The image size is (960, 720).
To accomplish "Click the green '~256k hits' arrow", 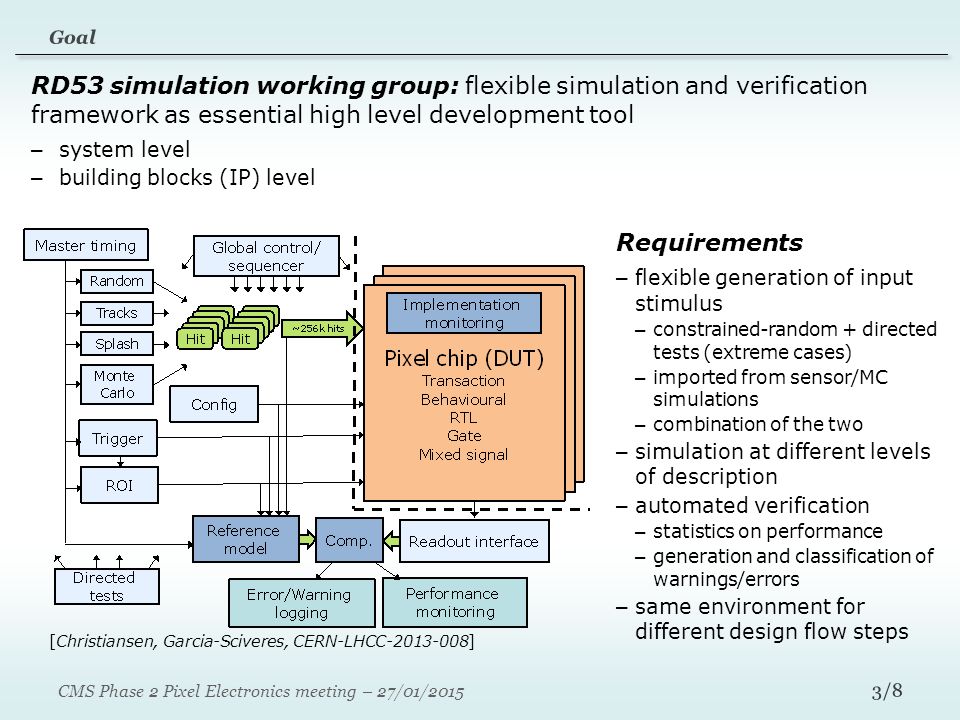I will tap(323, 329).
